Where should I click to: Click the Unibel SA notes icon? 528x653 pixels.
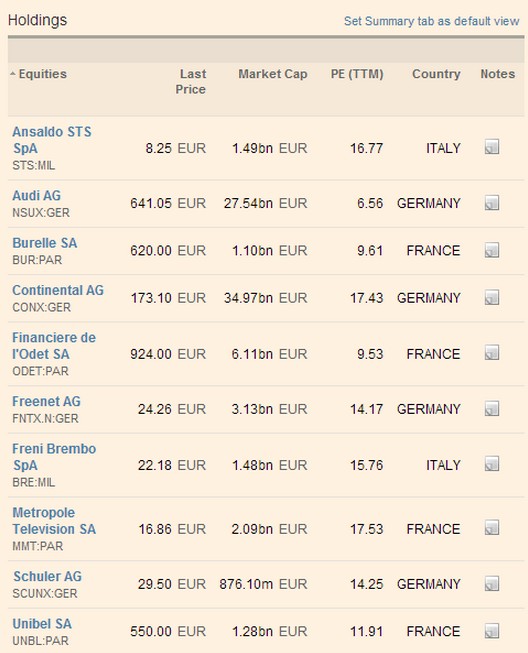tap(492, 631)
